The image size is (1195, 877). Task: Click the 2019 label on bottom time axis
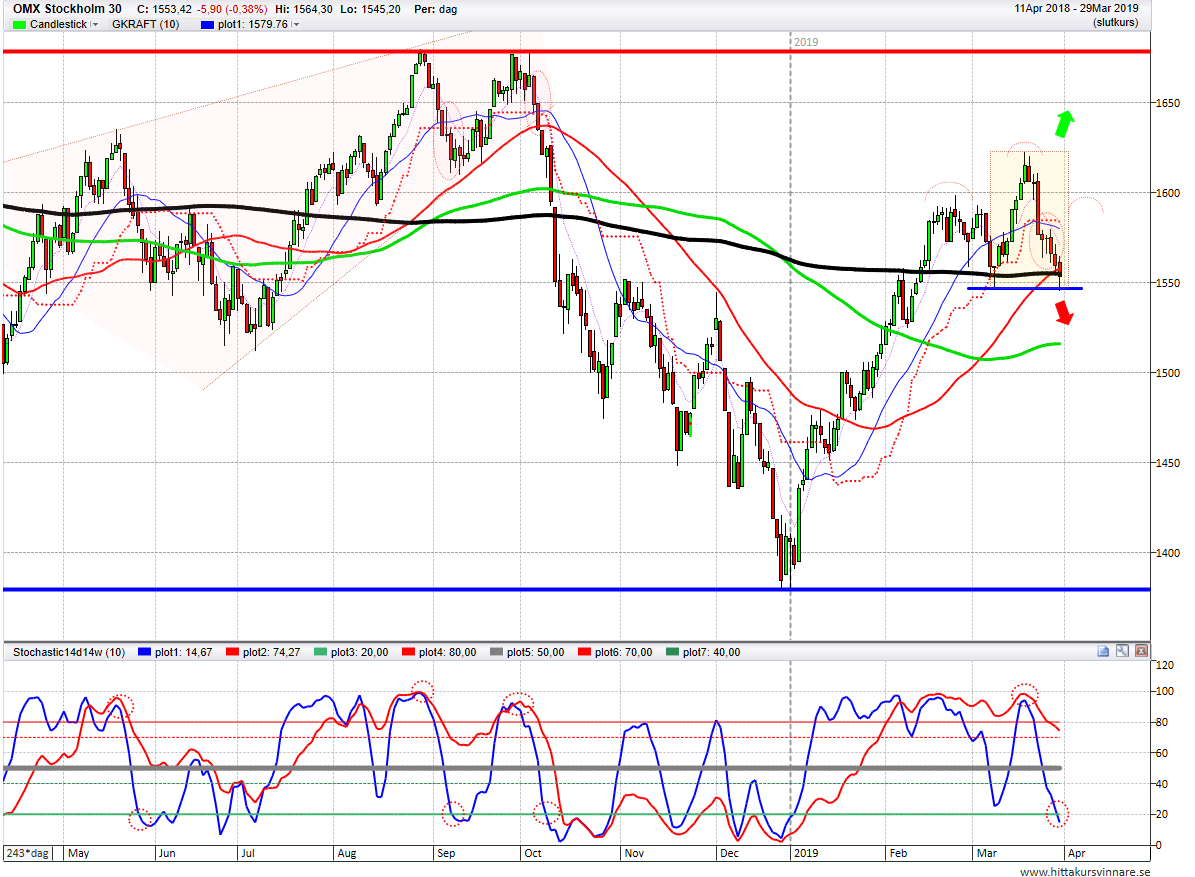tap(806, 853)
